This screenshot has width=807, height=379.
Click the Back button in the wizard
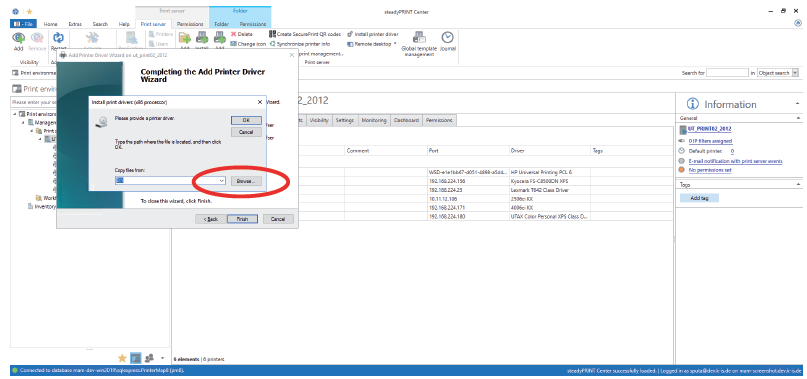click(x=210, y=219)
